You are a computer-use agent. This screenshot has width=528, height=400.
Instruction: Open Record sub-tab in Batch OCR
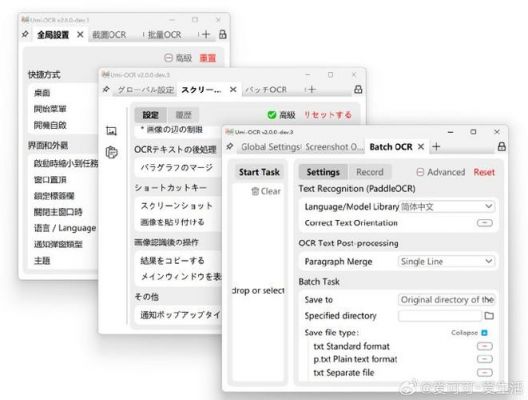[370, 172]
